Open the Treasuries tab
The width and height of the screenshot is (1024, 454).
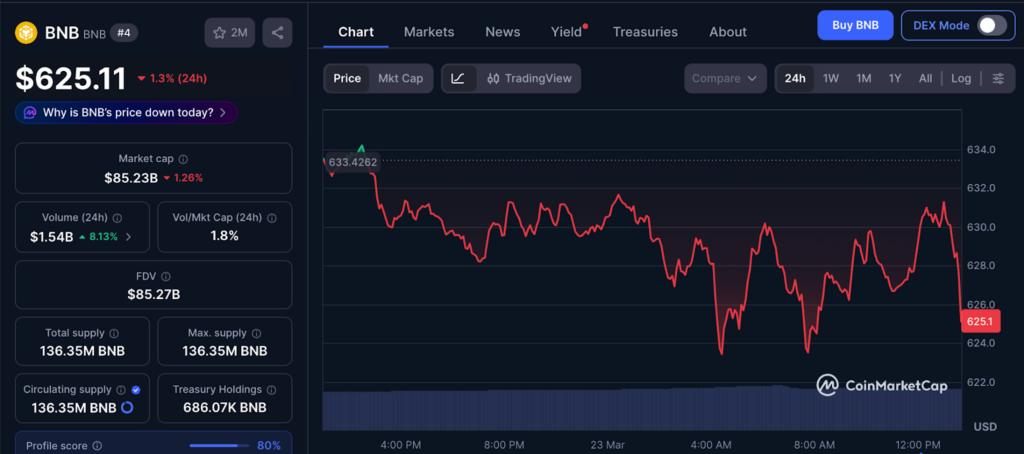pyautogui.click(x=645, y=32)
